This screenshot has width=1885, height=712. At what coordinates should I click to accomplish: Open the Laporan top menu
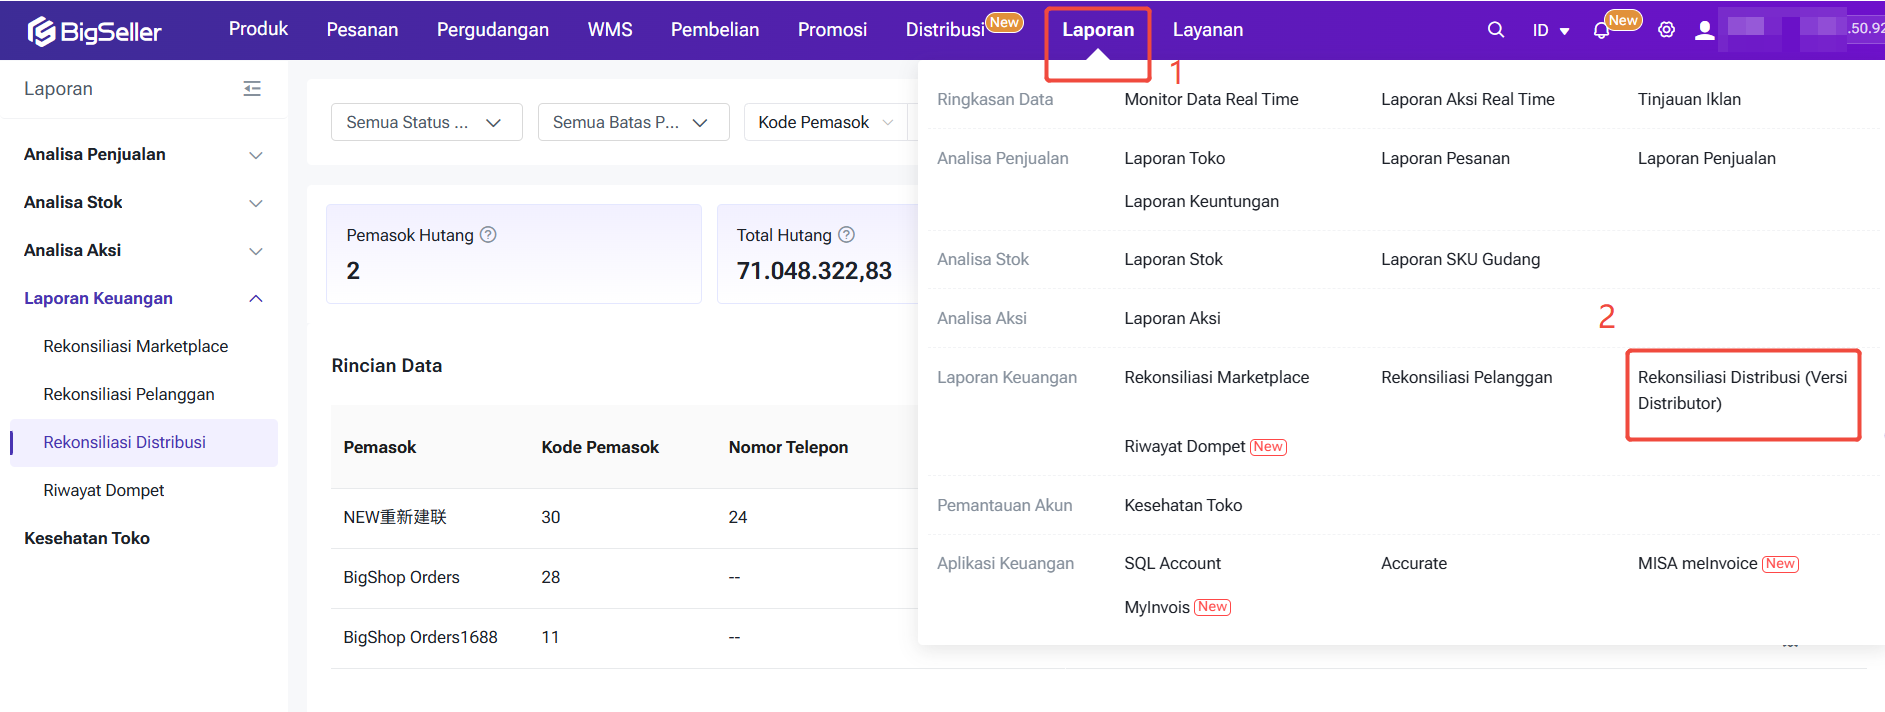tap(1097, 30)
